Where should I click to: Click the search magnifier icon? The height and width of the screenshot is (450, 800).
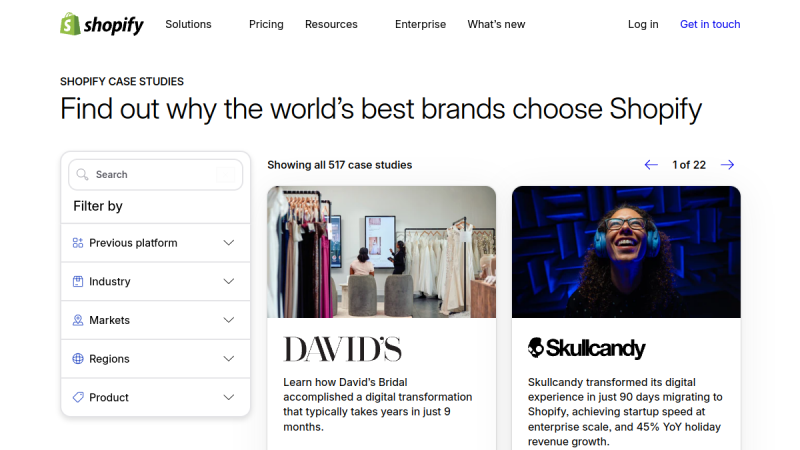[82, 174]
